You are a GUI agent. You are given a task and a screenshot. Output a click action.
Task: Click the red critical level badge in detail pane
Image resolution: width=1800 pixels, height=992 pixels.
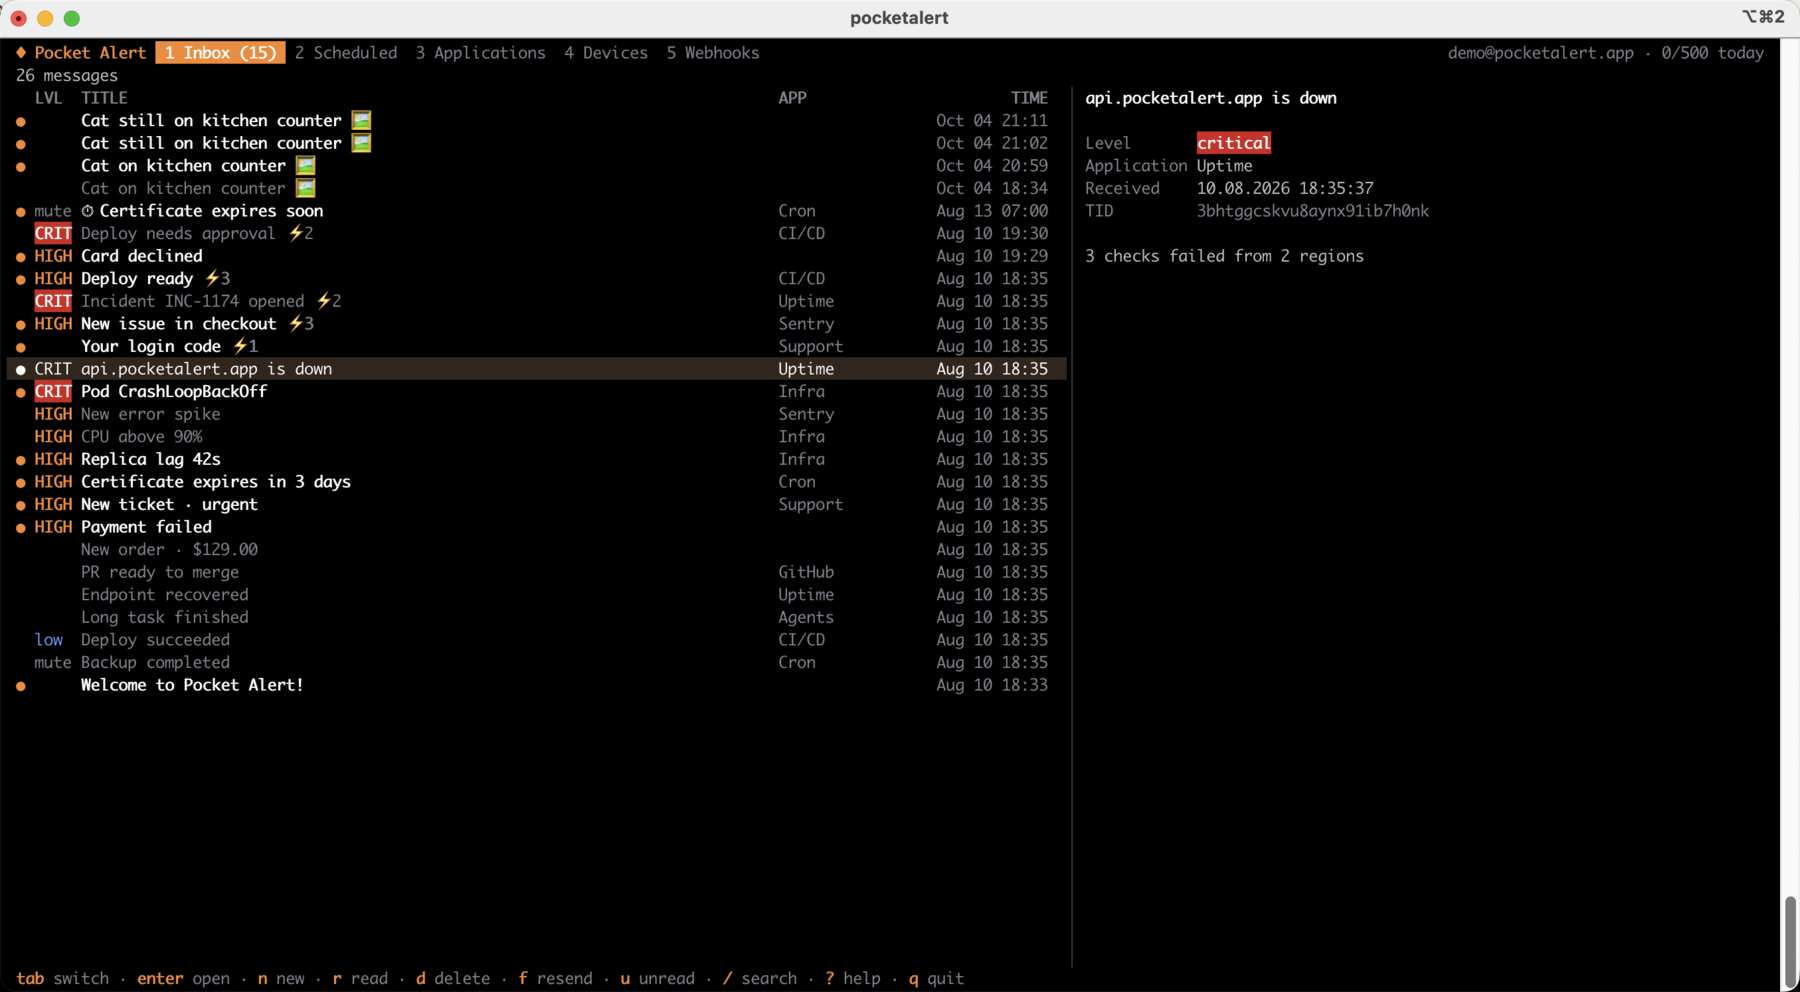point(1234,143)
